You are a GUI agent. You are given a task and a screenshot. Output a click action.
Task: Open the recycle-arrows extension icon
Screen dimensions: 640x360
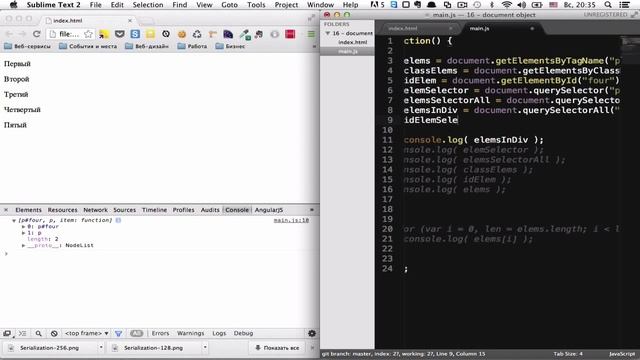tap(197, 34)
